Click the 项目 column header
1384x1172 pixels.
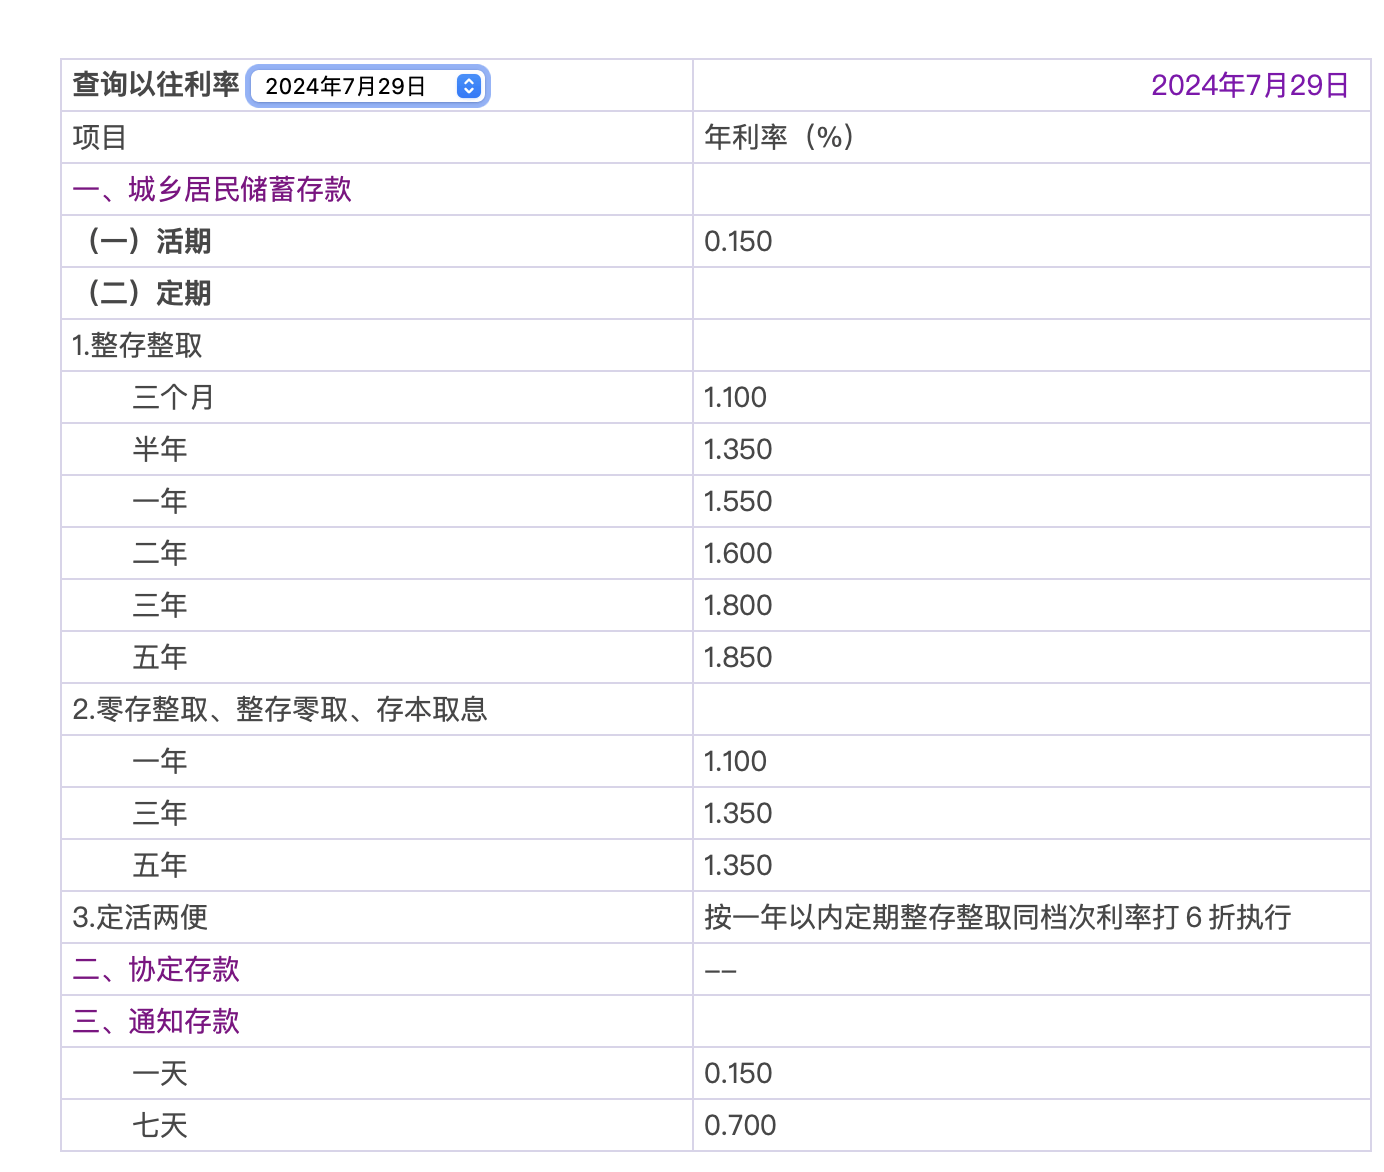point(99,137)
